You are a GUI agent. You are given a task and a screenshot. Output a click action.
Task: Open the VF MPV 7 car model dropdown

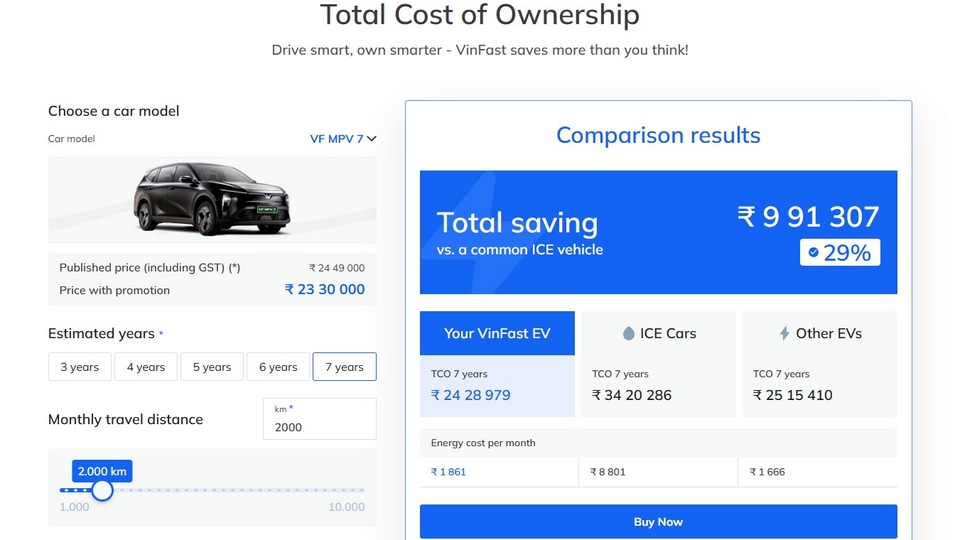(x=343, y=139)
